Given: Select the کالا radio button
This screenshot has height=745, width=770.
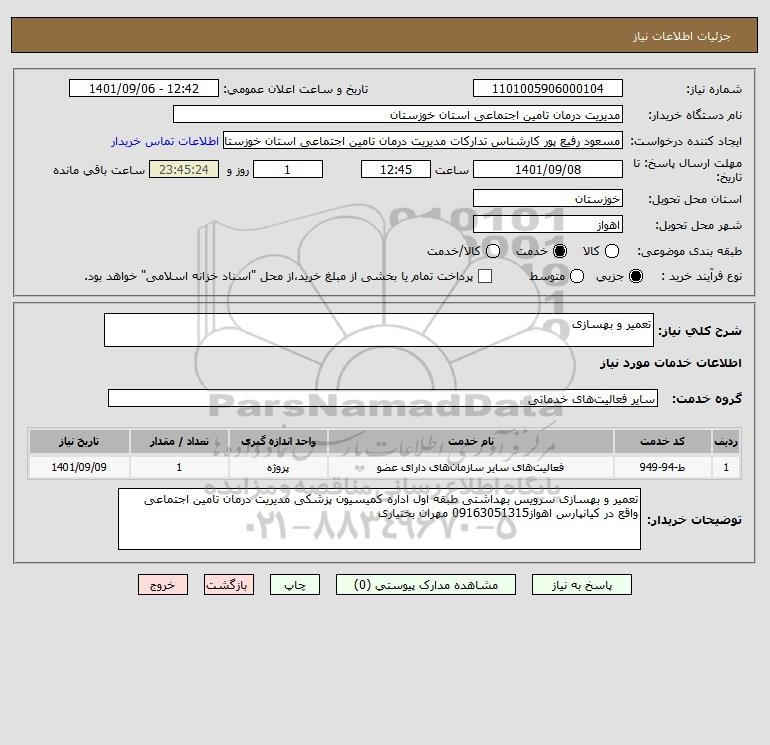Looking at the screenshot, I should [x=612, y=251].
